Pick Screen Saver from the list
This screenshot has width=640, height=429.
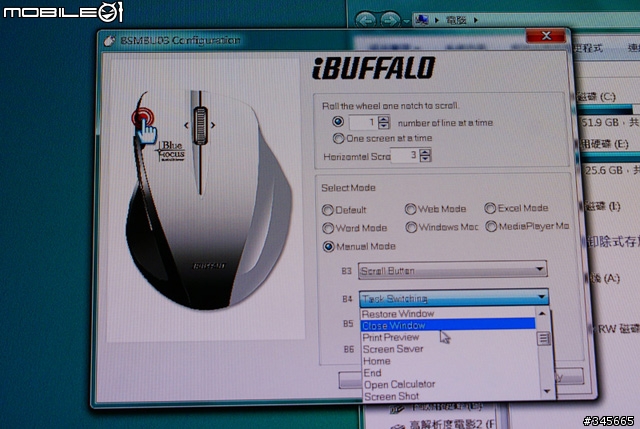(x=448, y=349)
